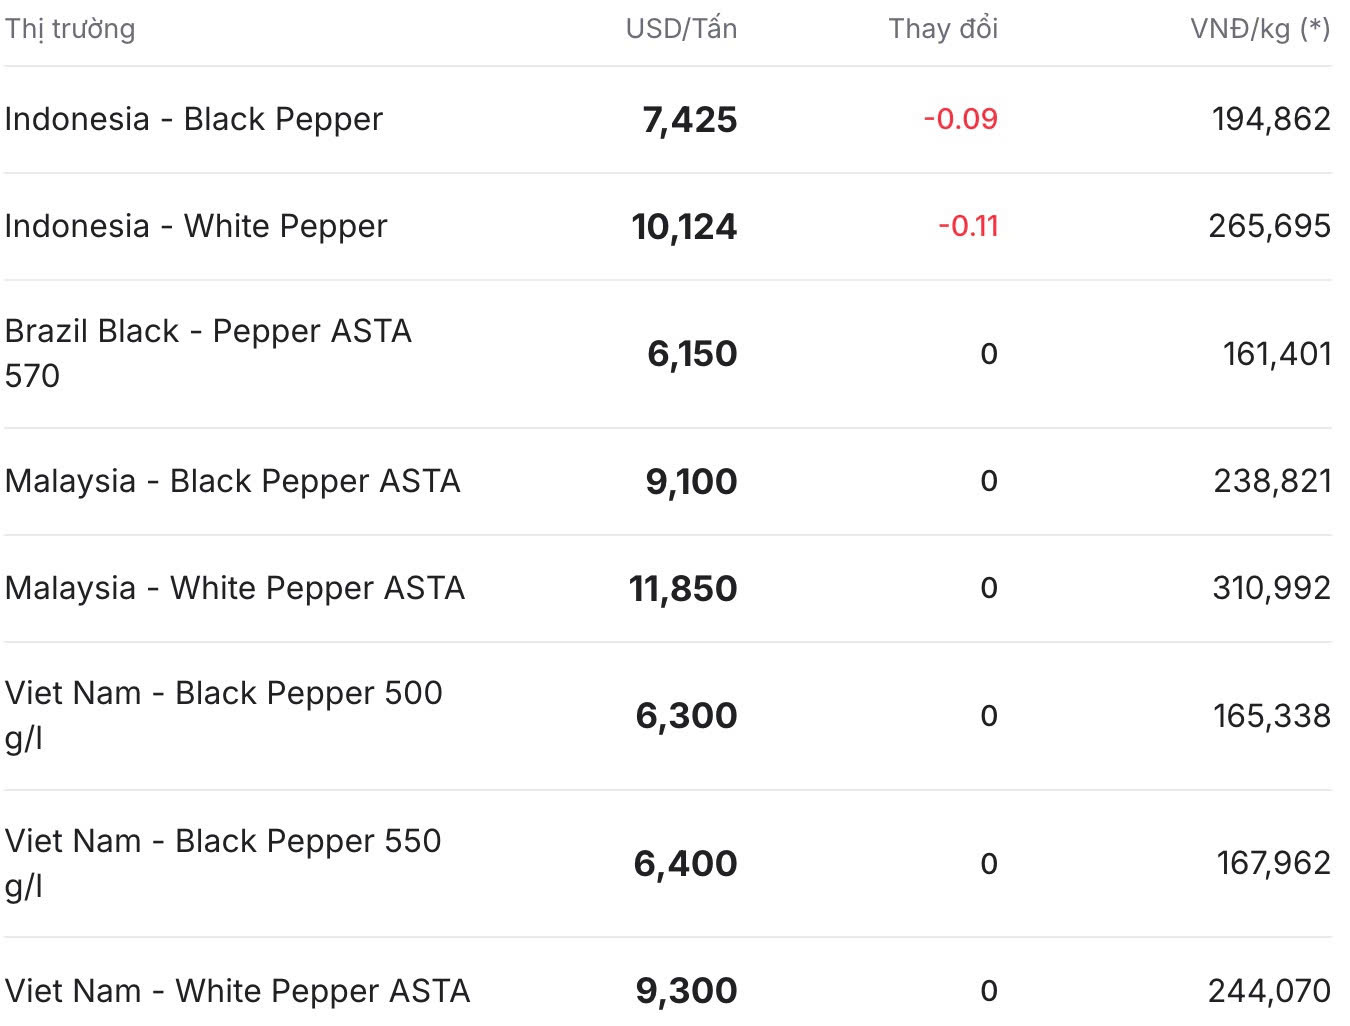The height and width of the screenshot is (1026, 1350).
Task: Click the 194,862 VNĐ/kg value
Action: point(1271,119)
